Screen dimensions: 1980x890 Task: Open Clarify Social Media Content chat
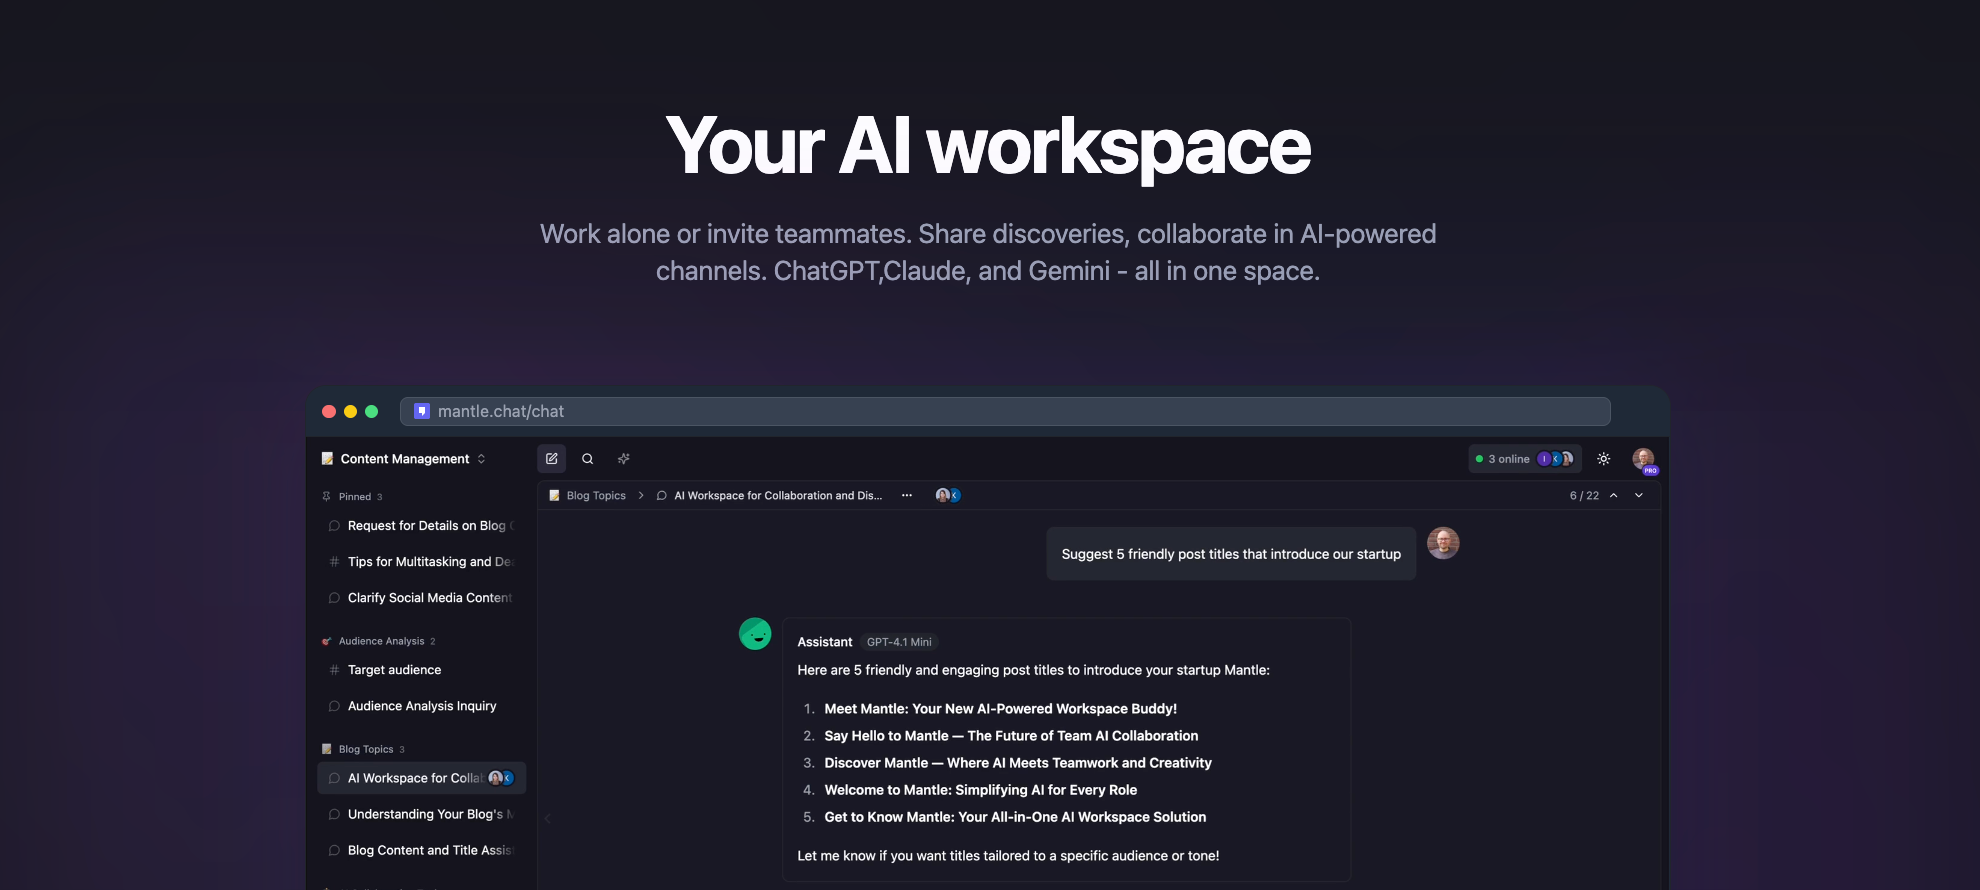pos(422,598)
